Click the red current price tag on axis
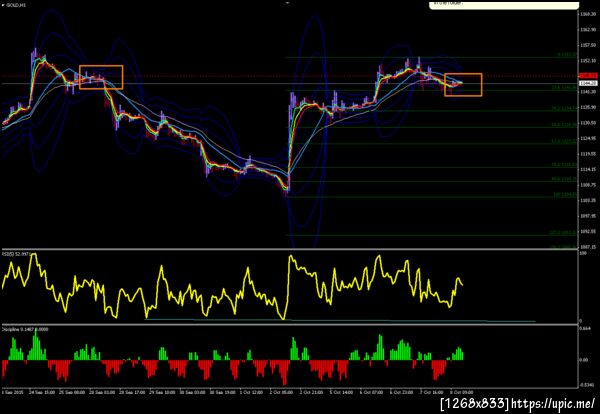 589,76
